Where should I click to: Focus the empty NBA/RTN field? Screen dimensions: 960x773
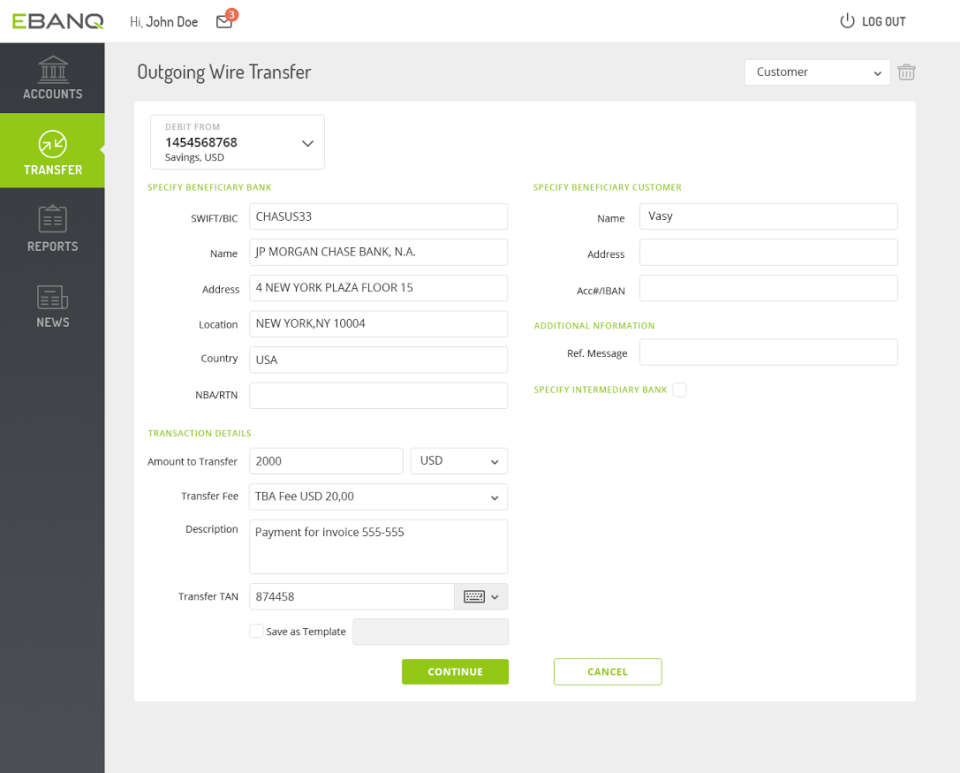click(x=378, y=395)
